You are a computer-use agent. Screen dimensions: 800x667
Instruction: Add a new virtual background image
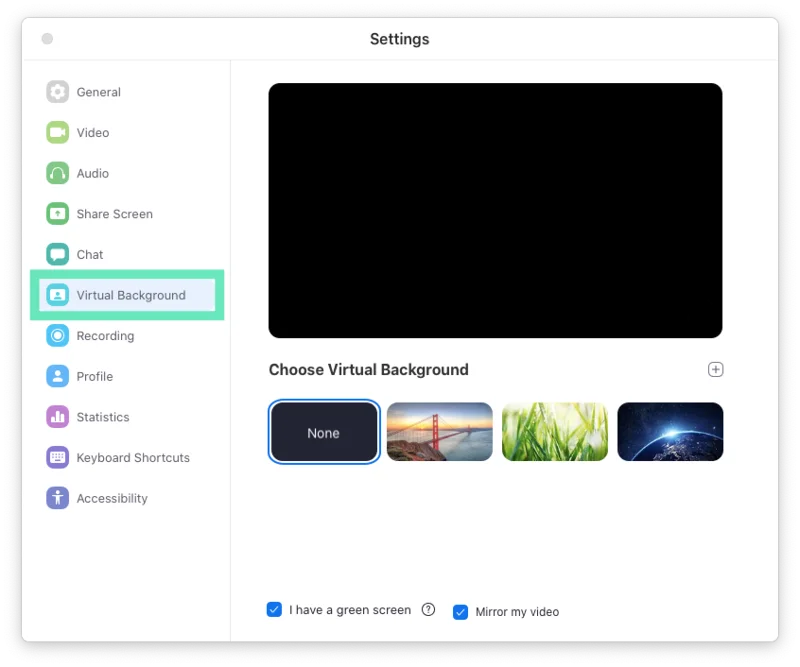coord(715,370)
